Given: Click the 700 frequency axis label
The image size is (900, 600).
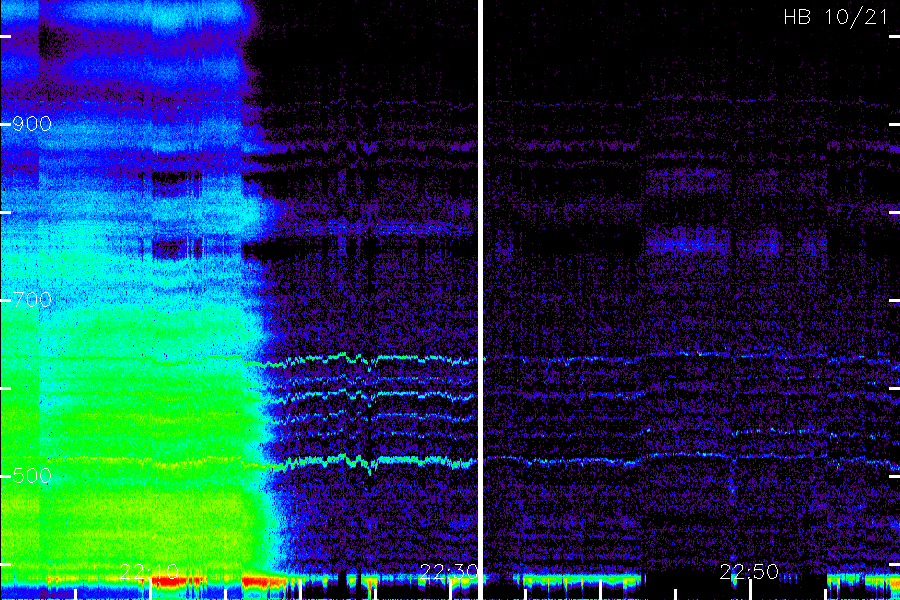Looking at the screenshot, I should point(32,300).
